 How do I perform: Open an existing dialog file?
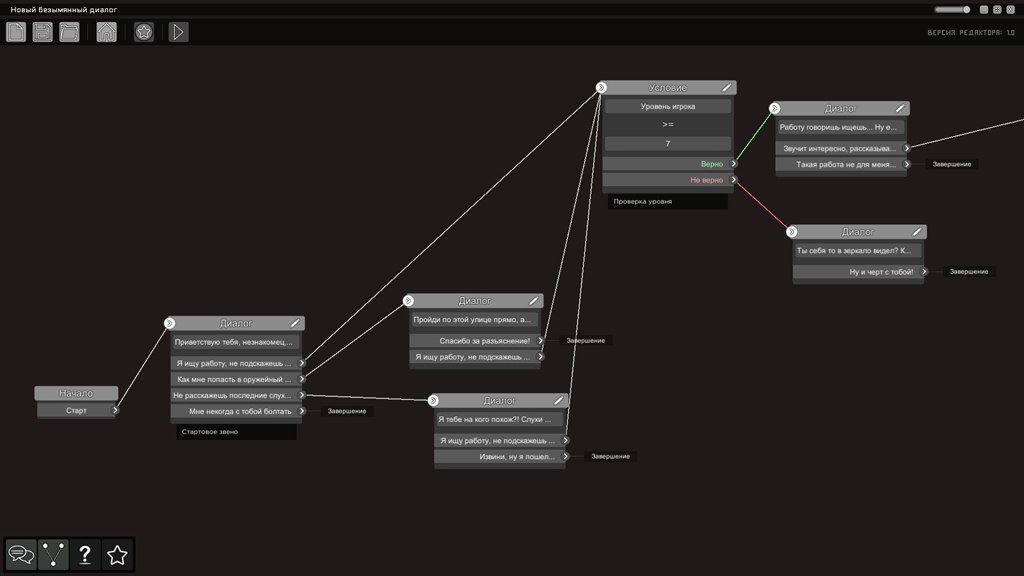[68, 32]
